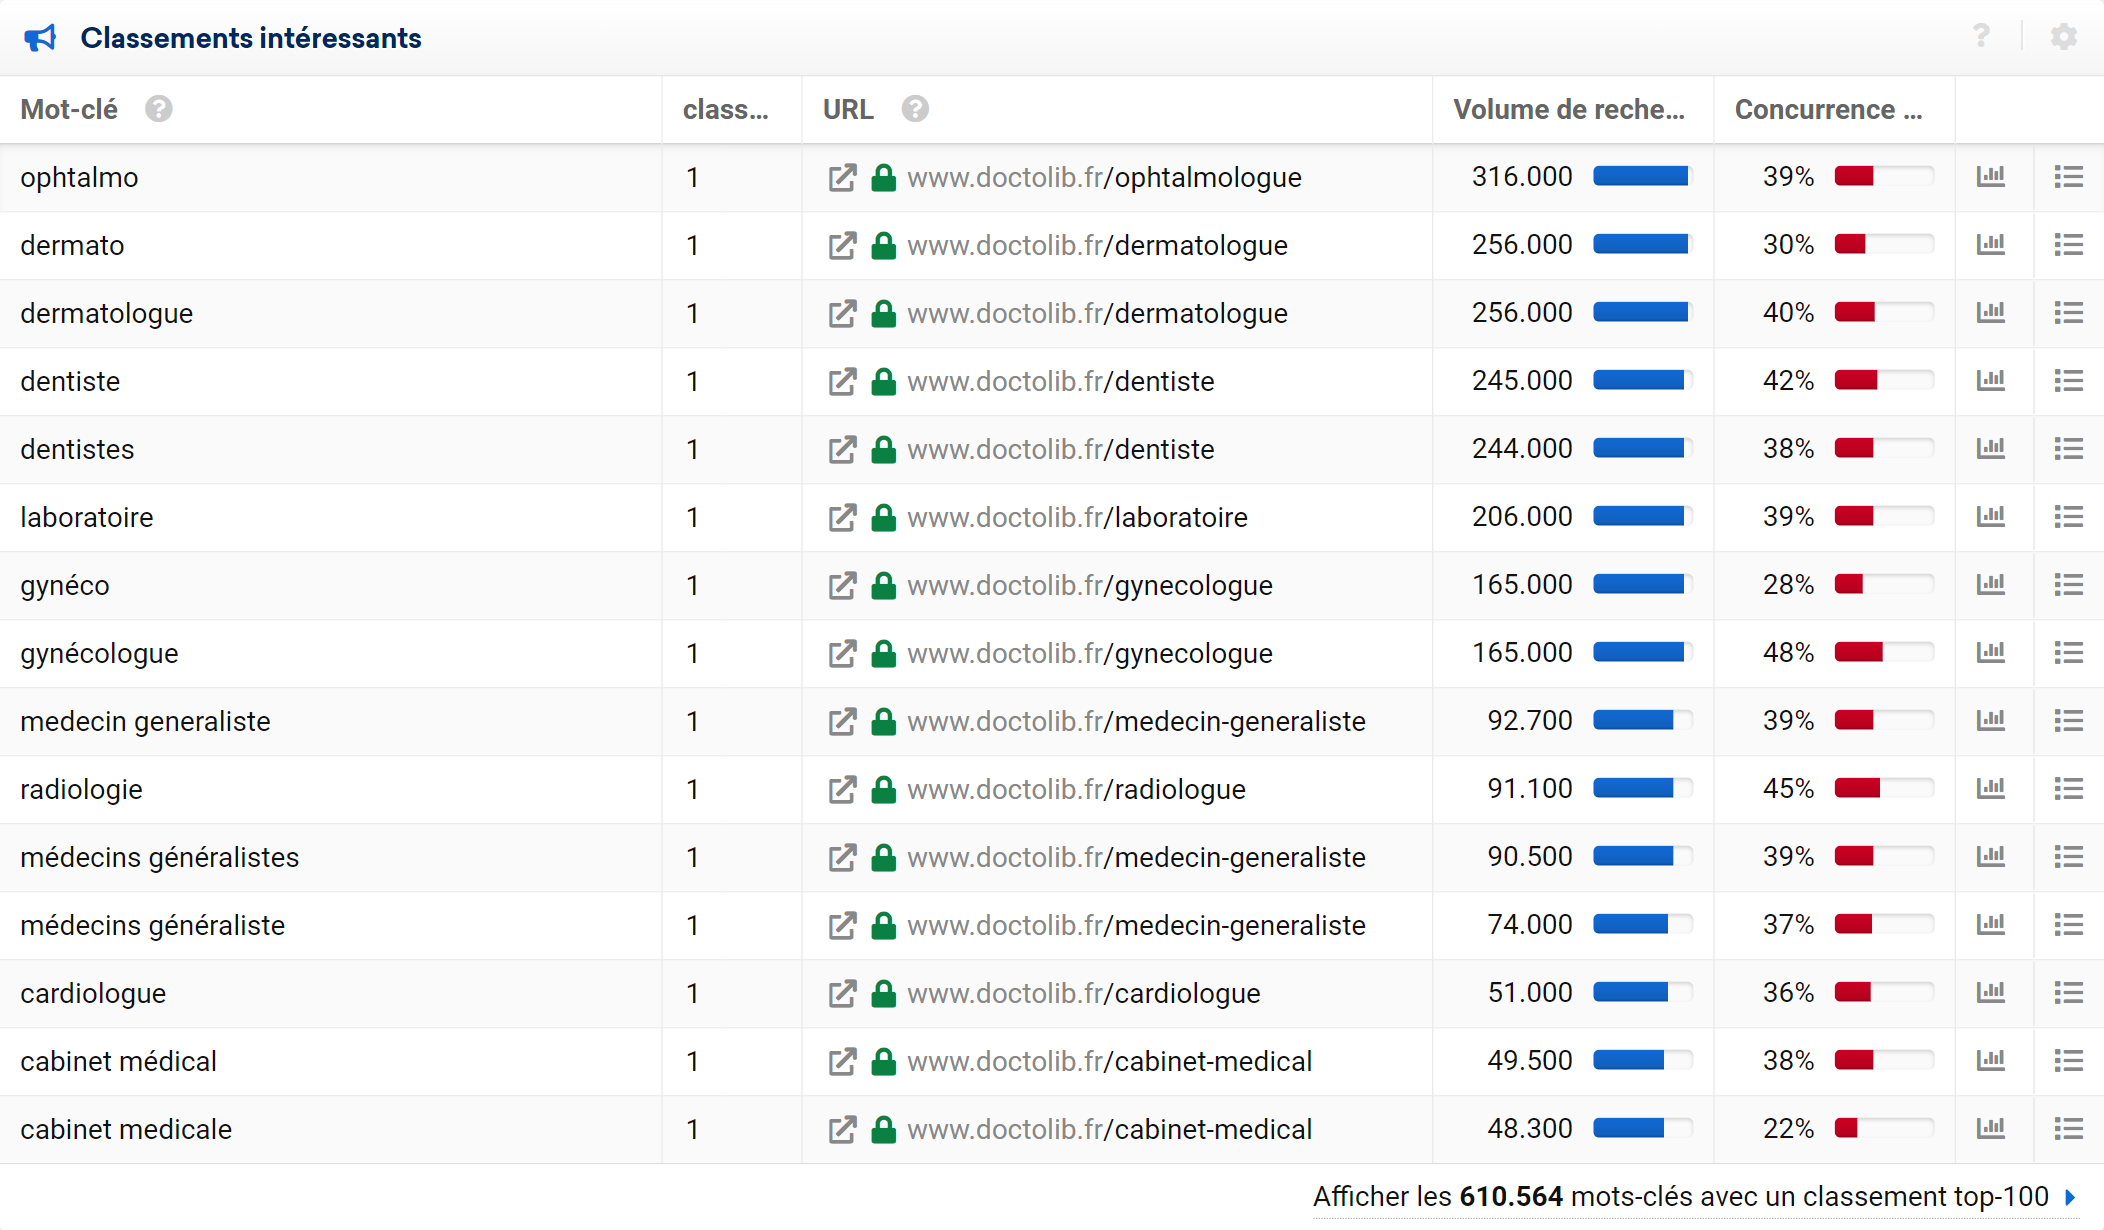Viewport: 2104px width, 1230px height.
Task: Open the Classements intéressants panel title
Action: 251,38
